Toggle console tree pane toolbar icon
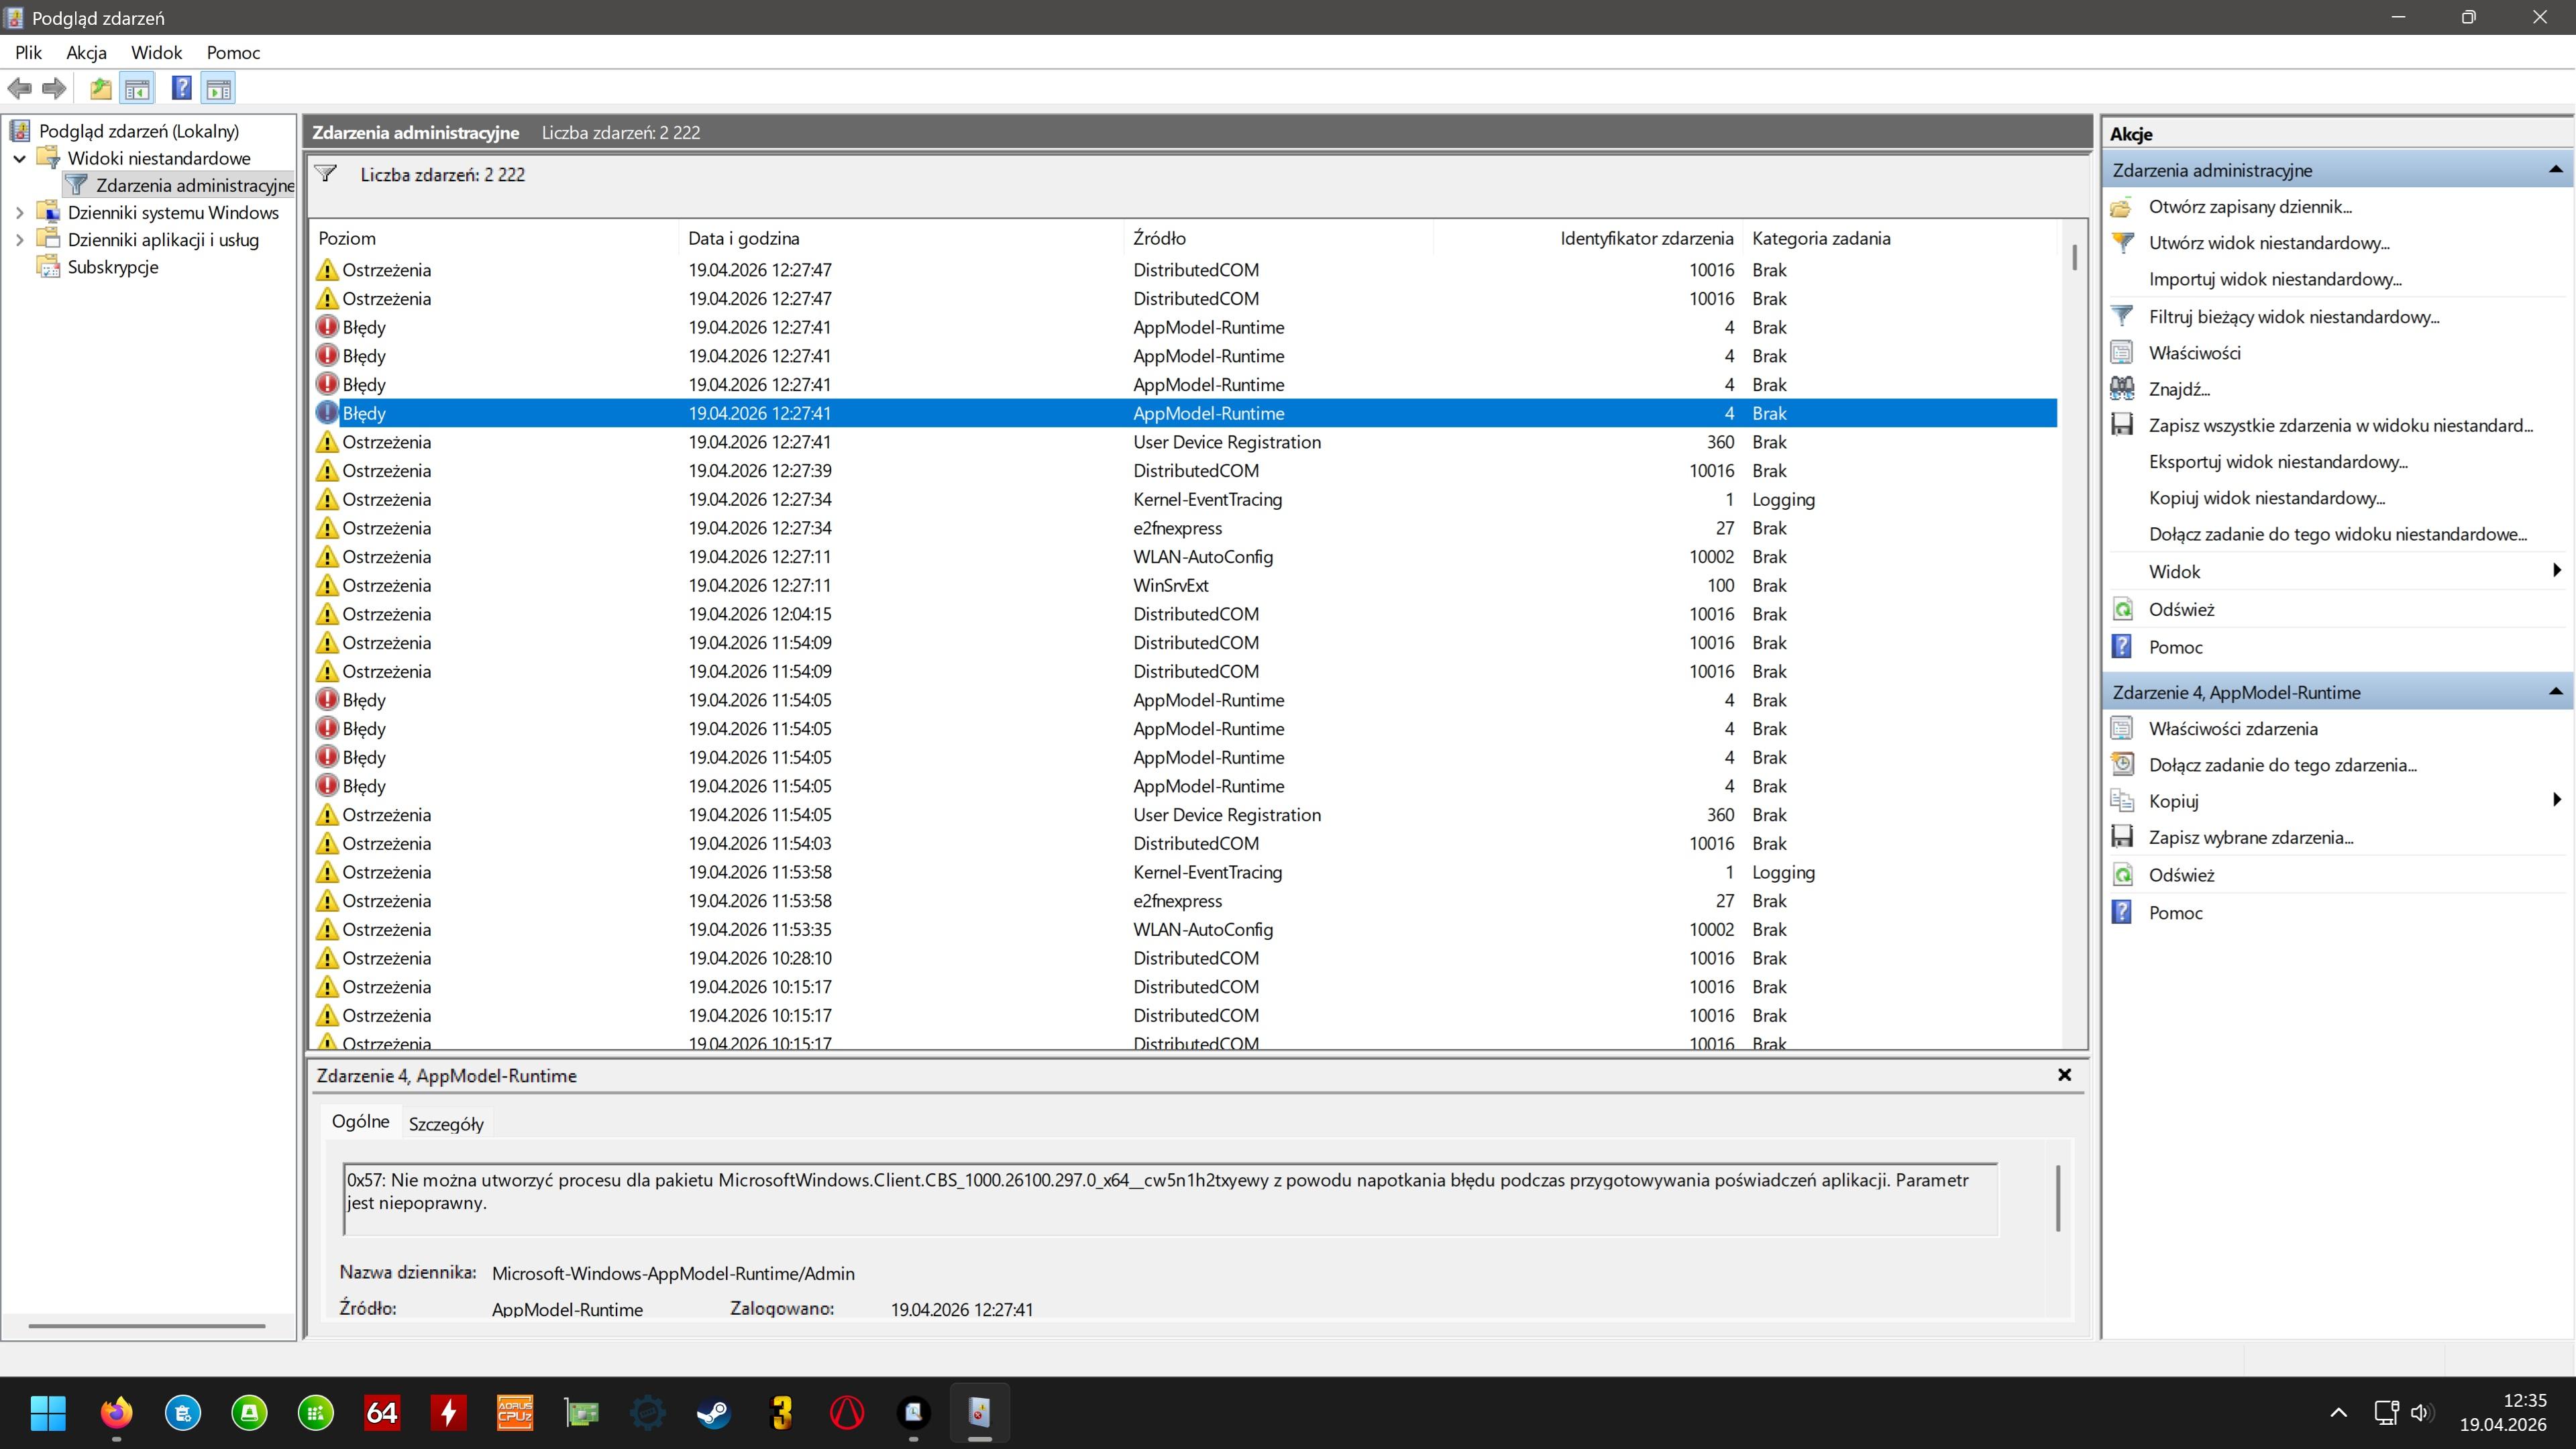The width and height of the screenshot is (2576, 1449). [138, 89]
